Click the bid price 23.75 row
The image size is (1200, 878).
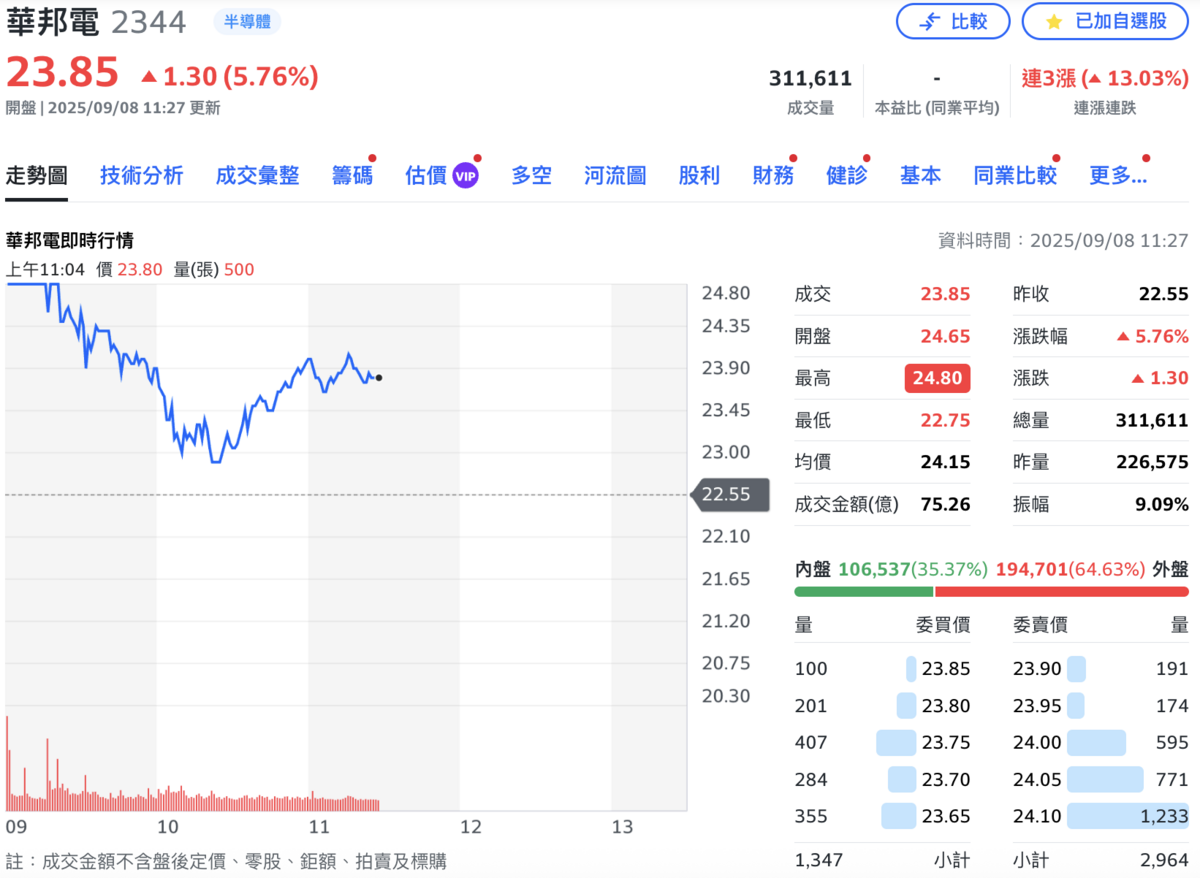tap(882, 743)
